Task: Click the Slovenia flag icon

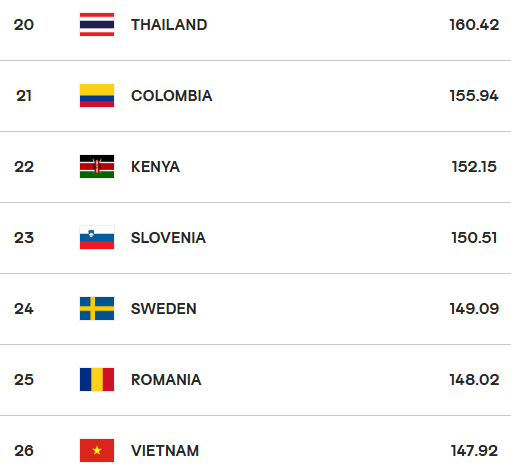Action: pos(97,238)
